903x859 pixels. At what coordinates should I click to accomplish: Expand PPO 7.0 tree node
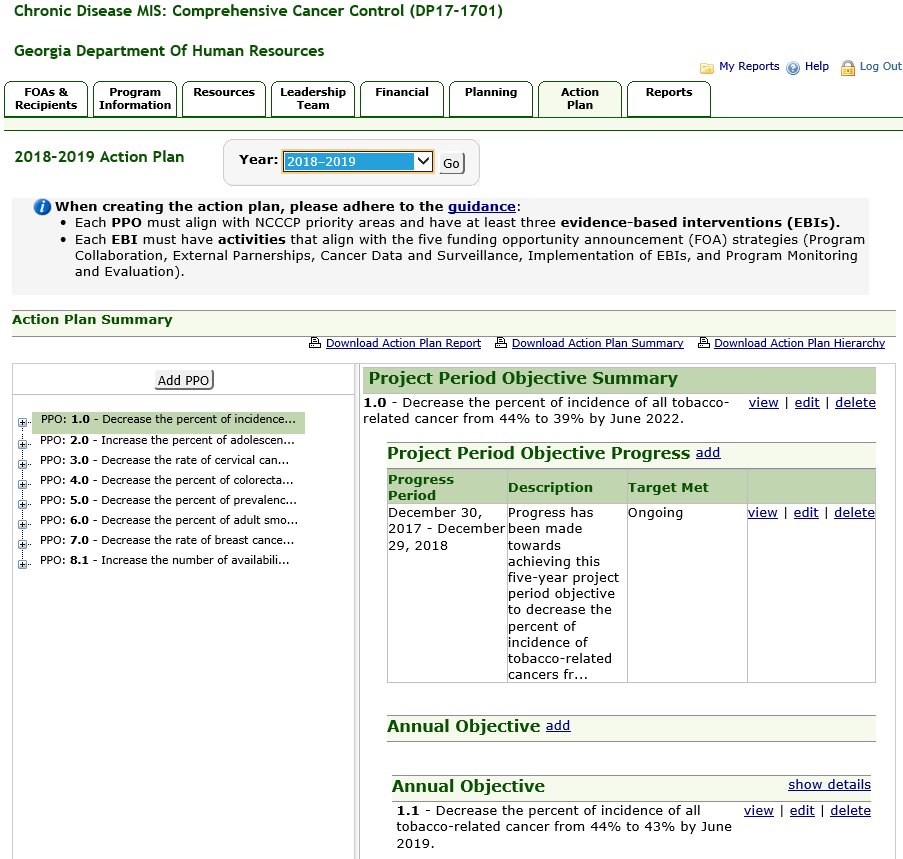pos(22,544)
